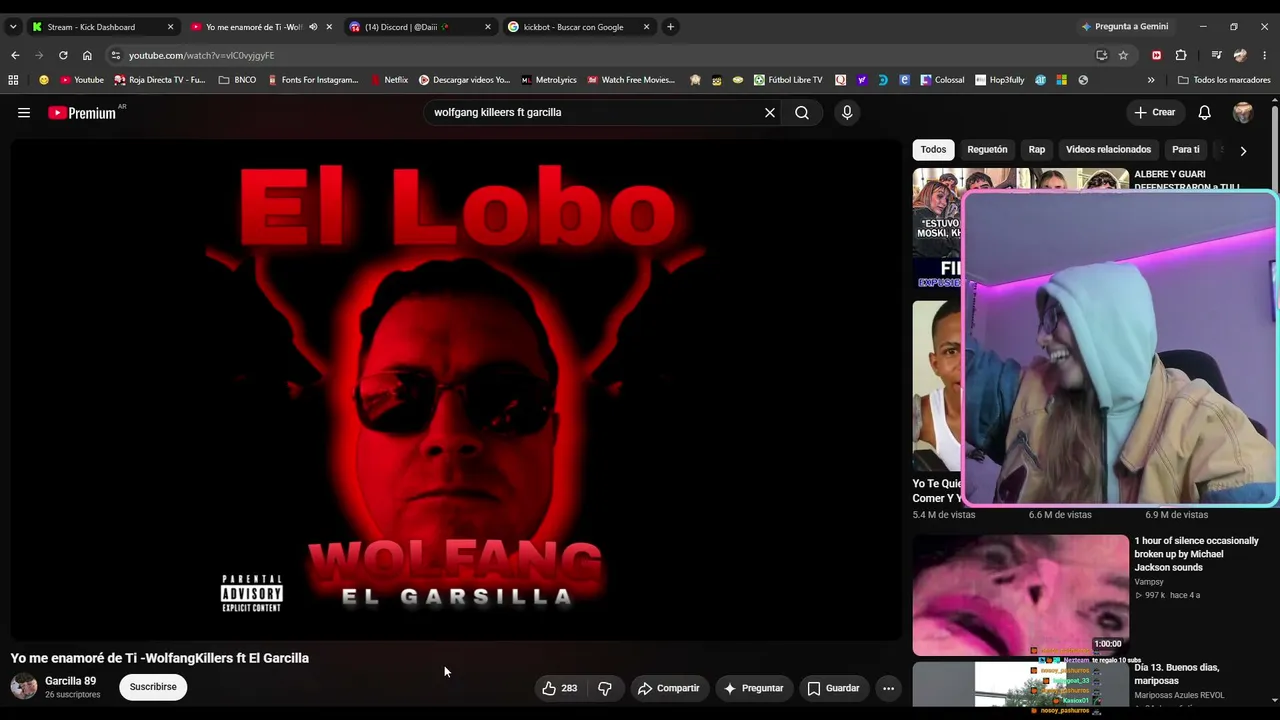Image resolution: width=1280 pixels, height=720 pixels.
Task: Open the Colossal bookmark
Action: coord(943,80)
